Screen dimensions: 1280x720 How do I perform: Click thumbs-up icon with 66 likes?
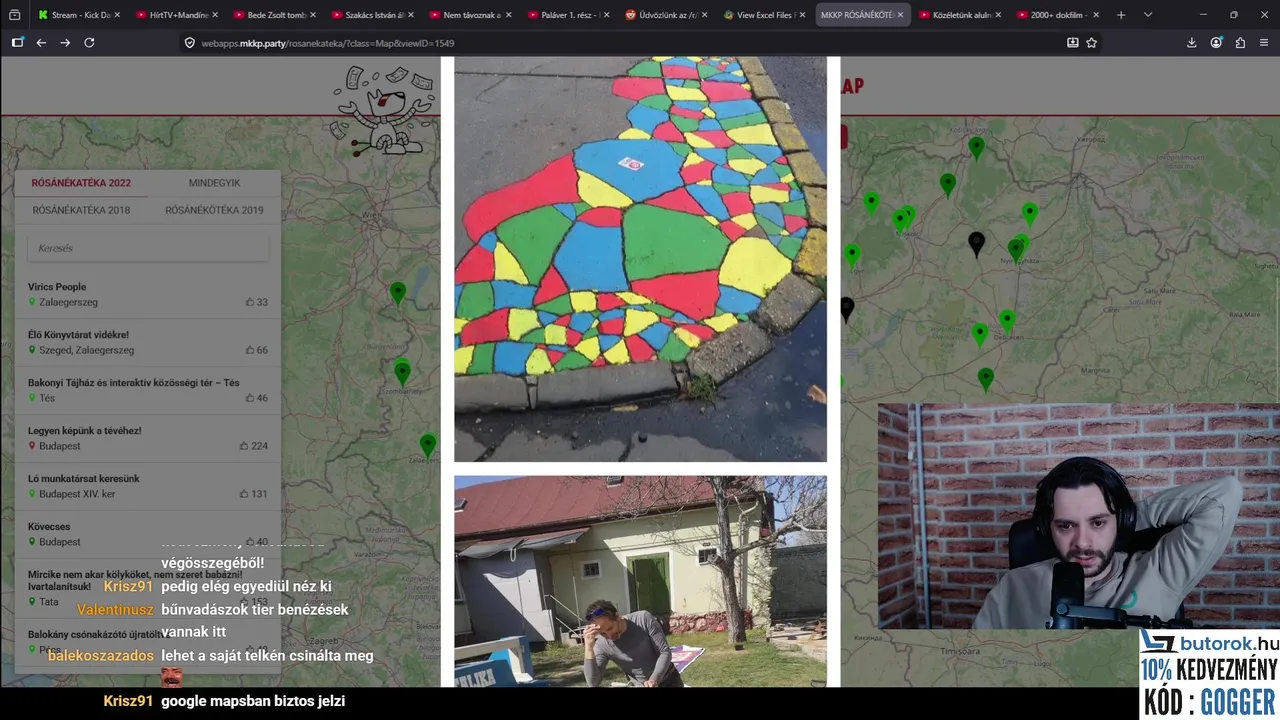click(x=250, y=350)
